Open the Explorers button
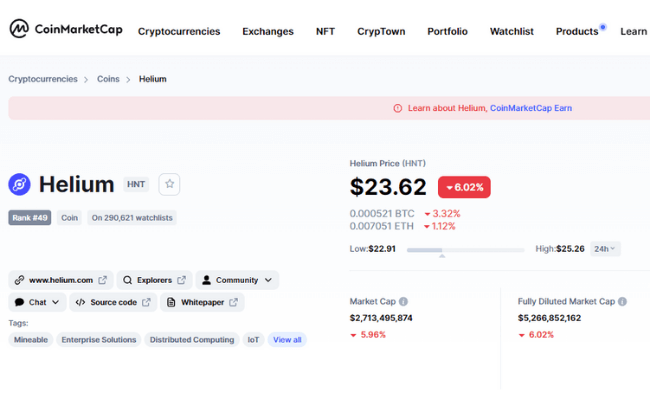650x400 pixels. pyautogui.click(x=154, y=280)
